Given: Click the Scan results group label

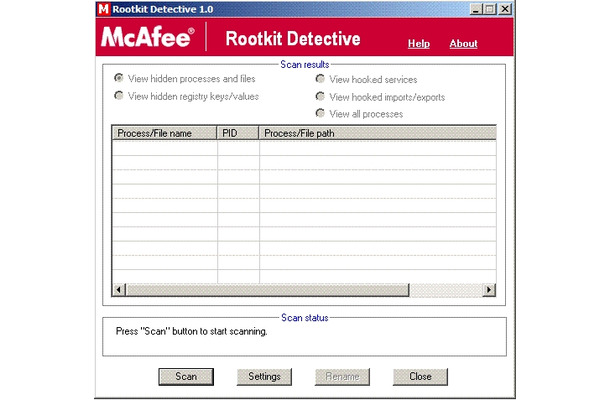Looking at the screenshot, I should (305, 65).
